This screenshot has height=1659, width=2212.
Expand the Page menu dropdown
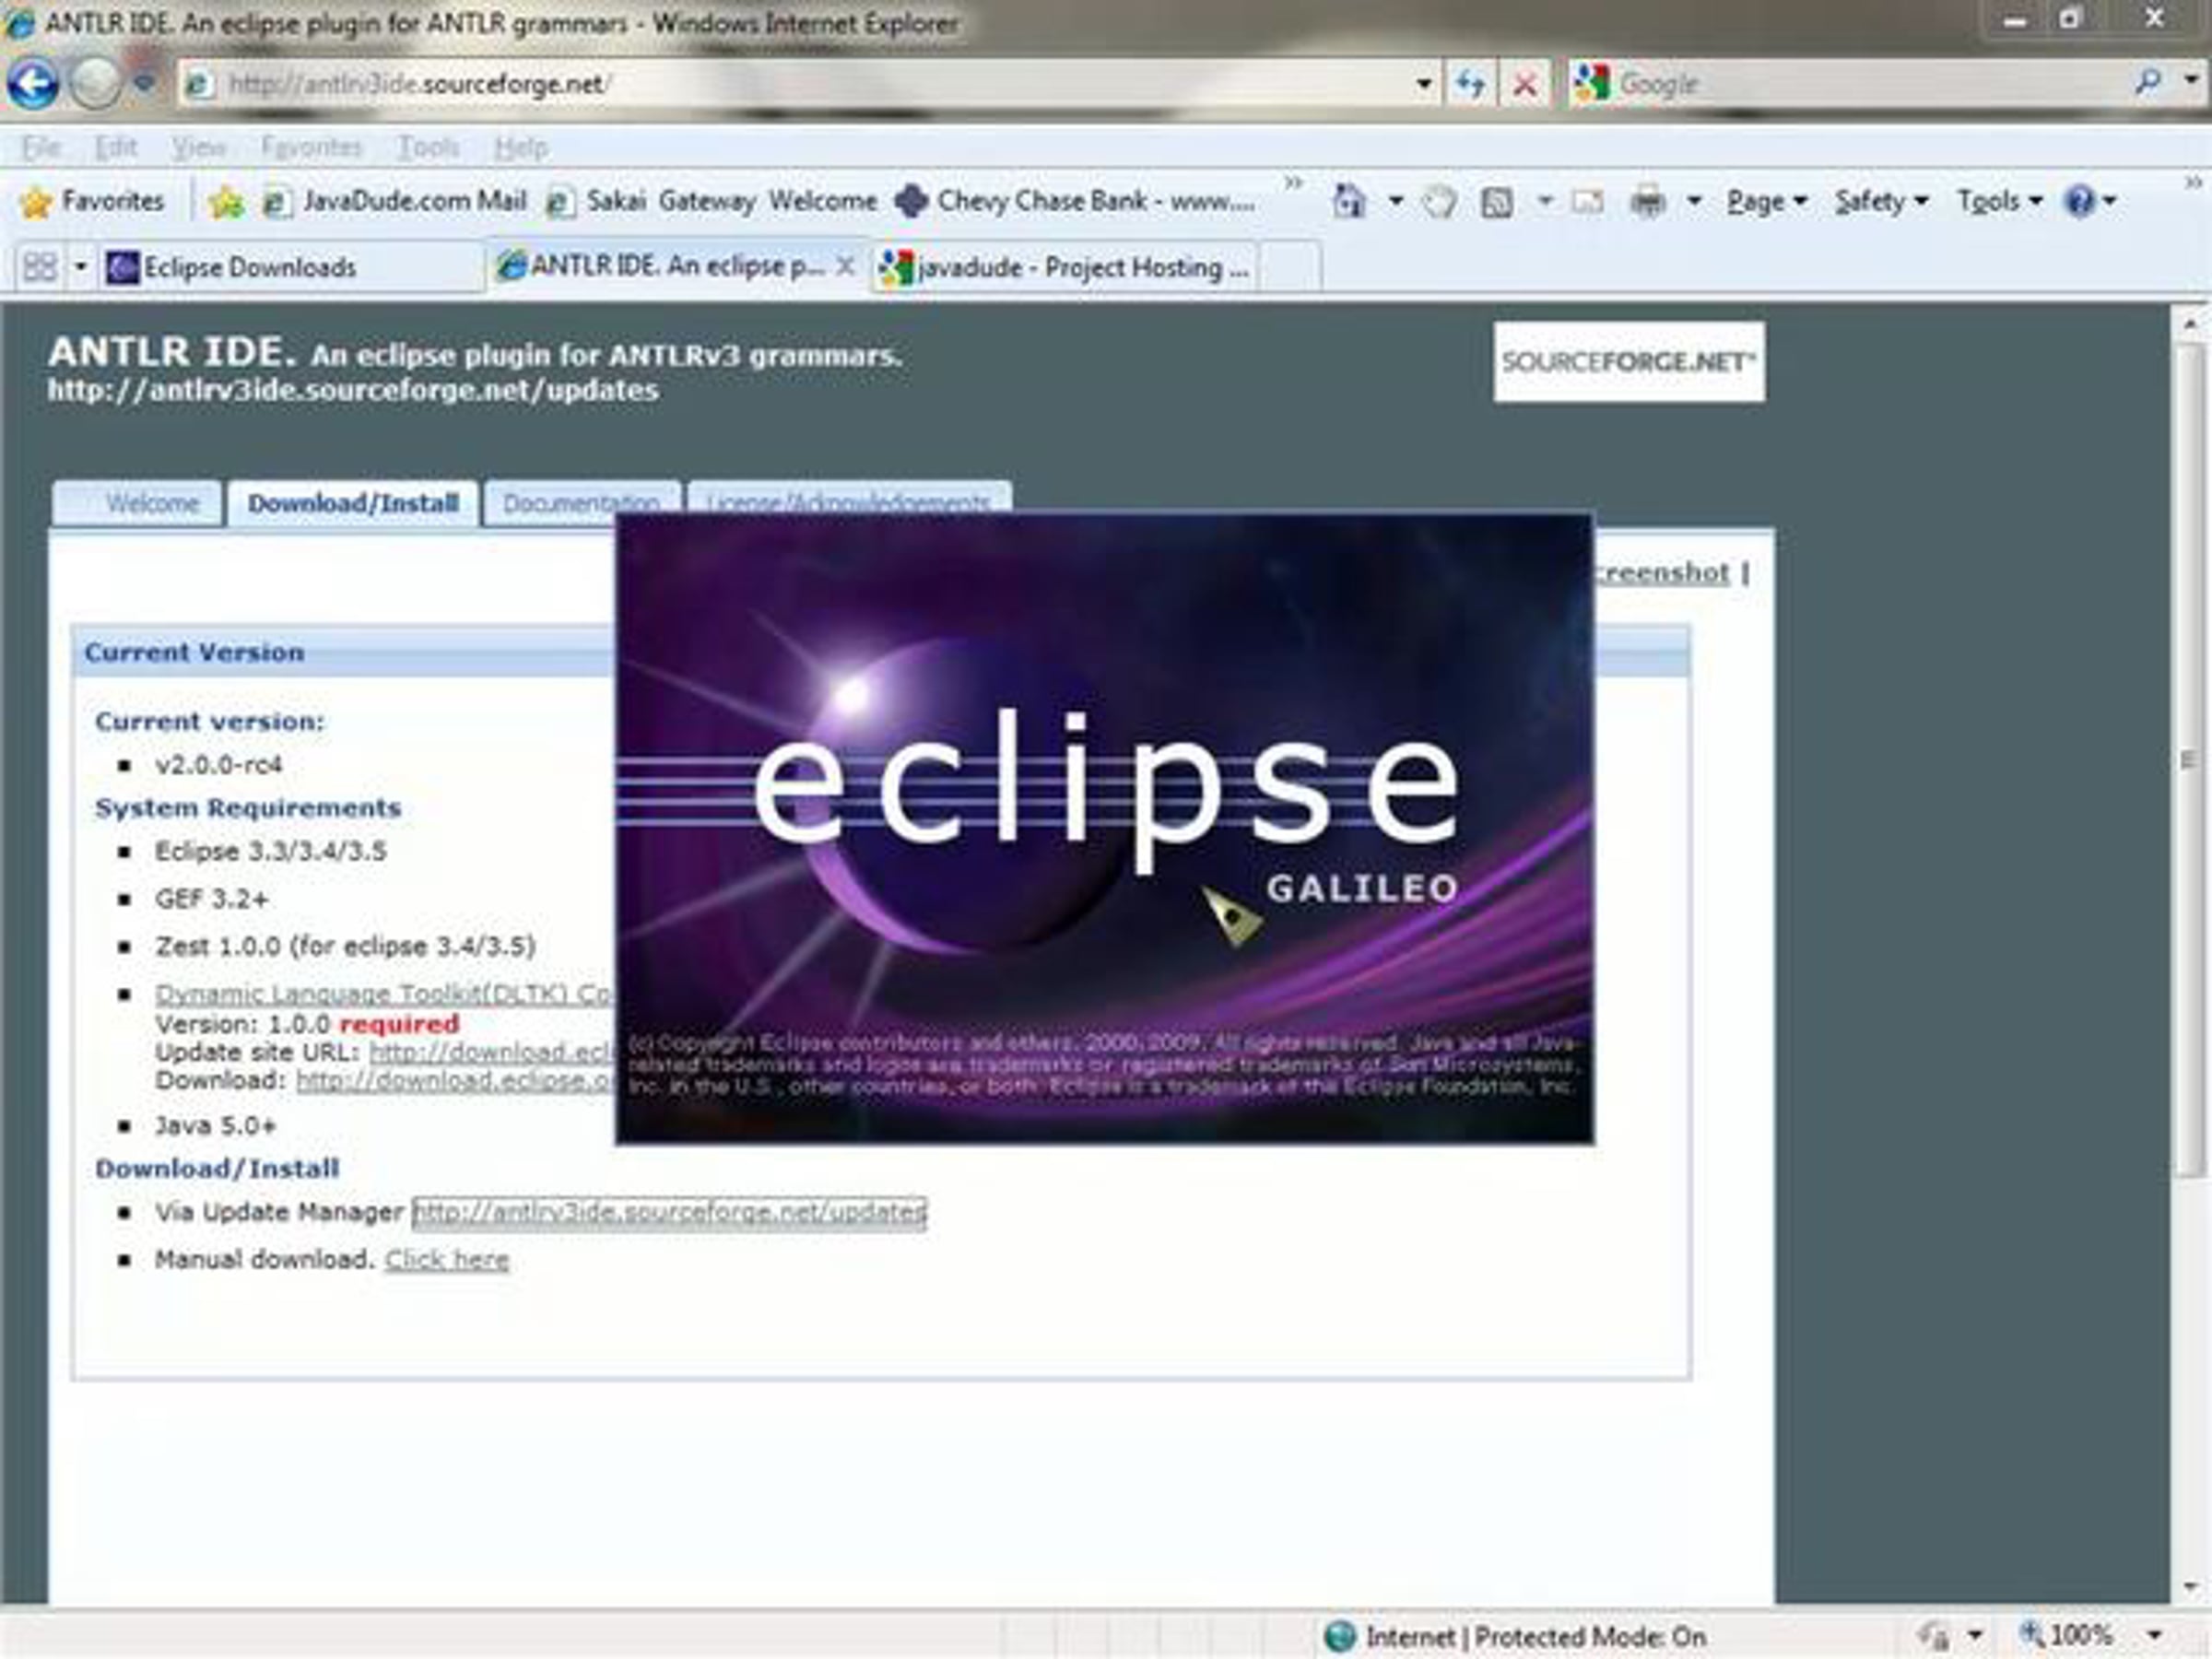click(x=1767, y=202)
